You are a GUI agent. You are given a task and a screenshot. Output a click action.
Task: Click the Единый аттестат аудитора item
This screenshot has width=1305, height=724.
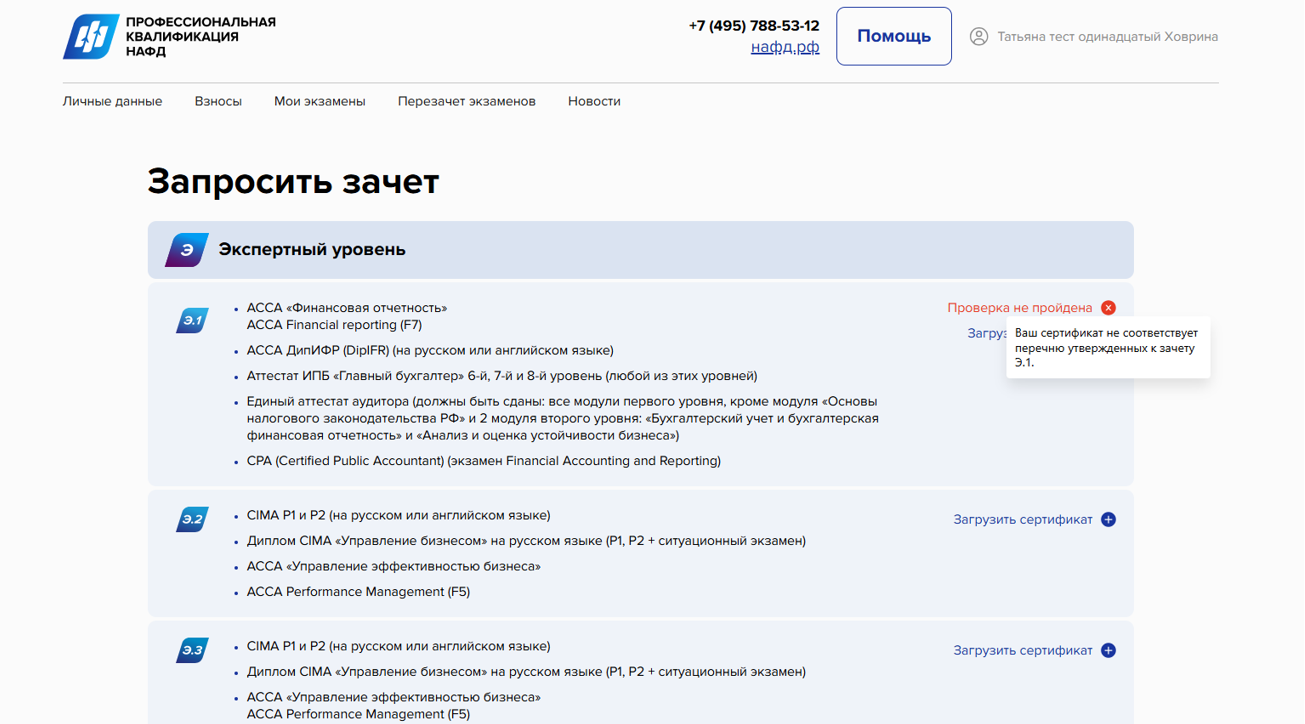coord(563,419)
